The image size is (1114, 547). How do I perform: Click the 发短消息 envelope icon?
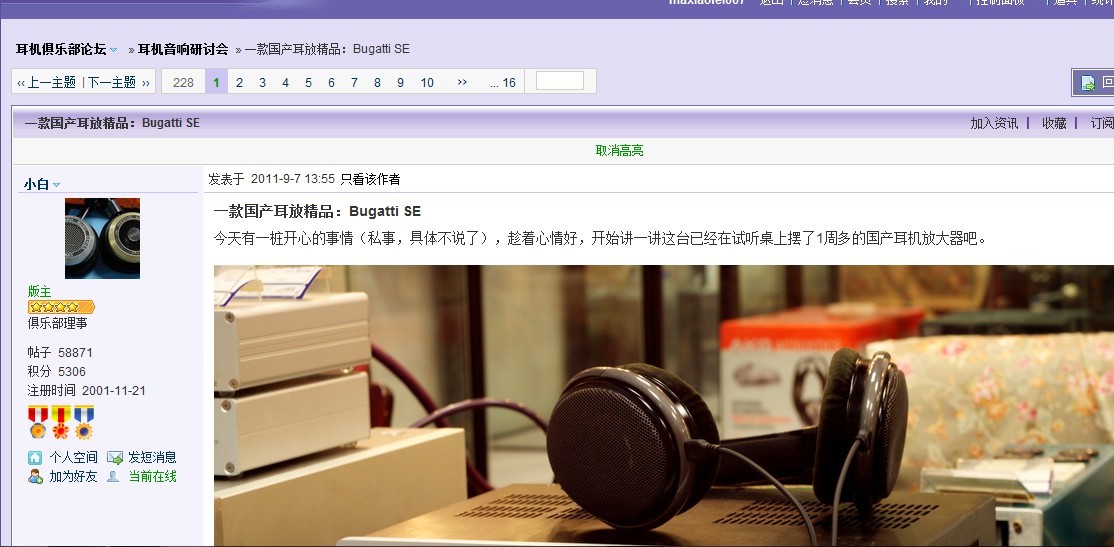click(114, 457)
